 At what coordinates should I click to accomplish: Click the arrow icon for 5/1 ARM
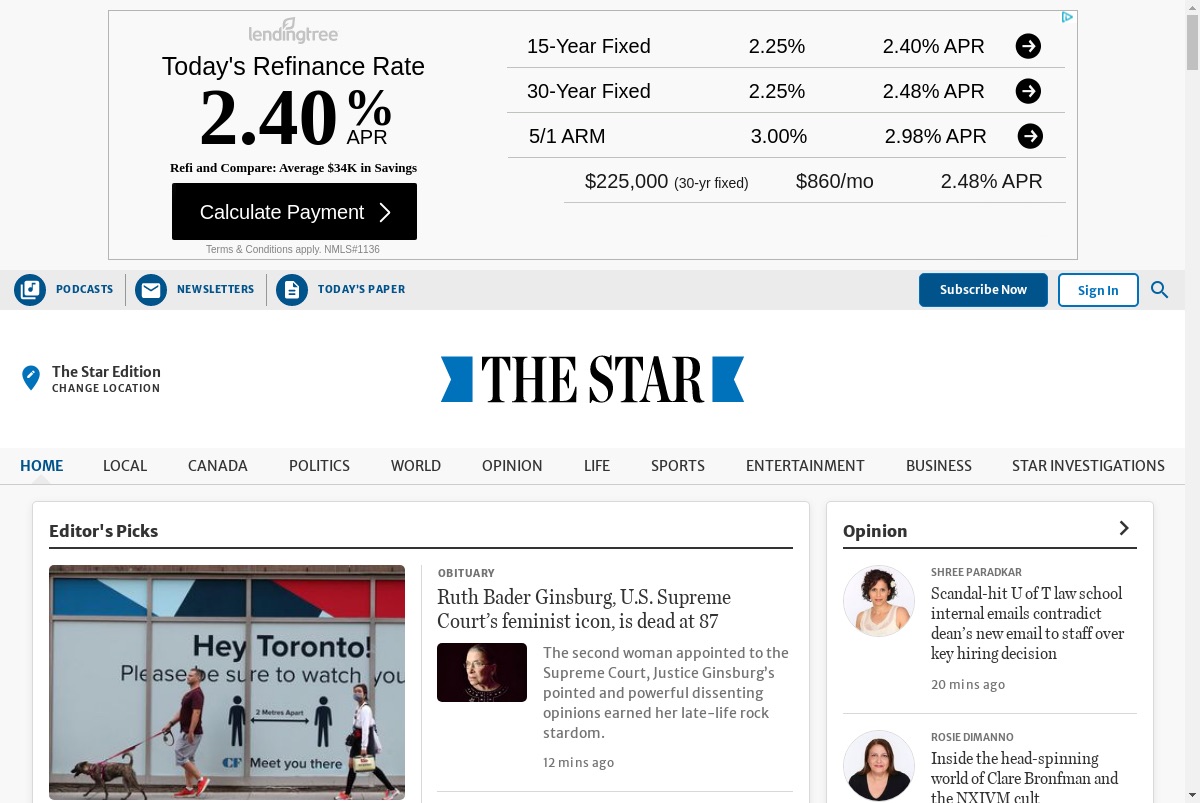(1030, 136)
